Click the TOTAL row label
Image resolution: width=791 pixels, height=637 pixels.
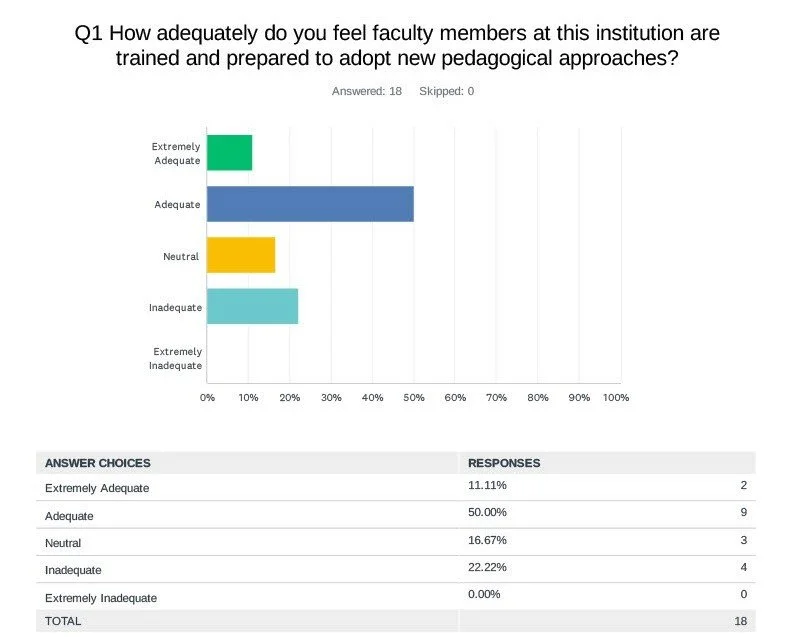pos(63,621)
